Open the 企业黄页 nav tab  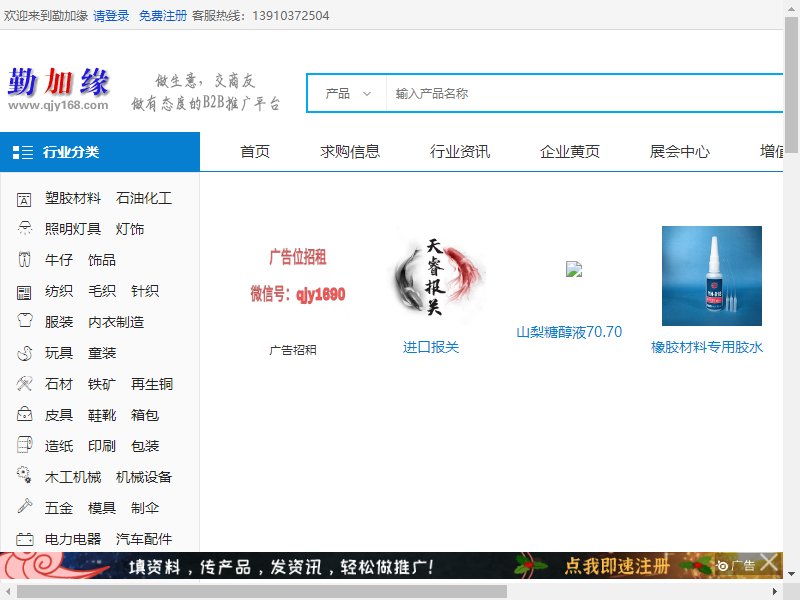click(x=570, y=152)
